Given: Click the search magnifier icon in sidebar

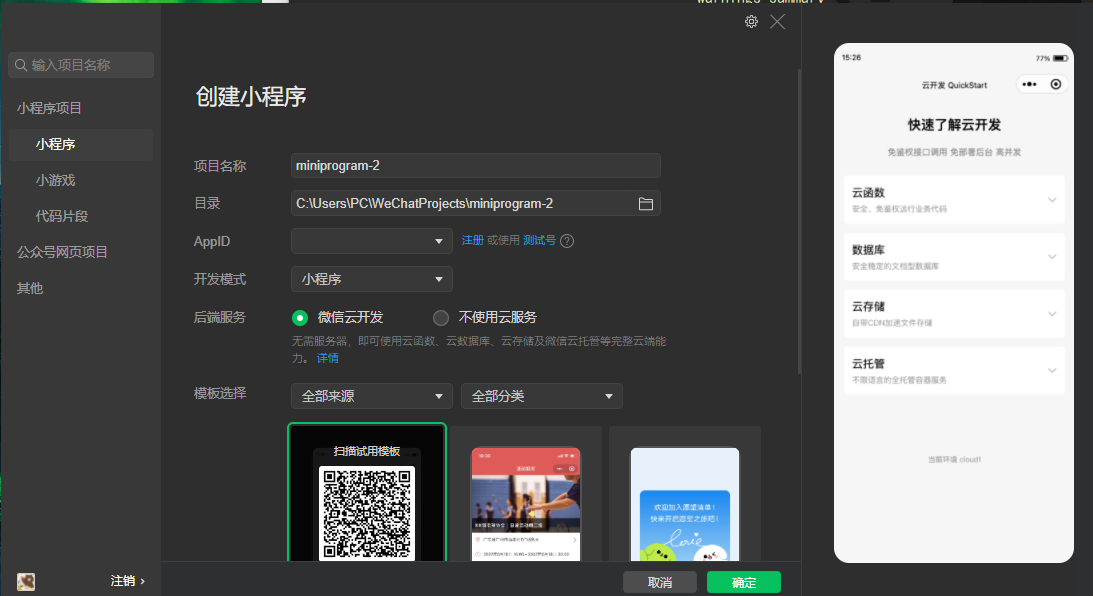Looking at the screenshot, I should (21, 65).
